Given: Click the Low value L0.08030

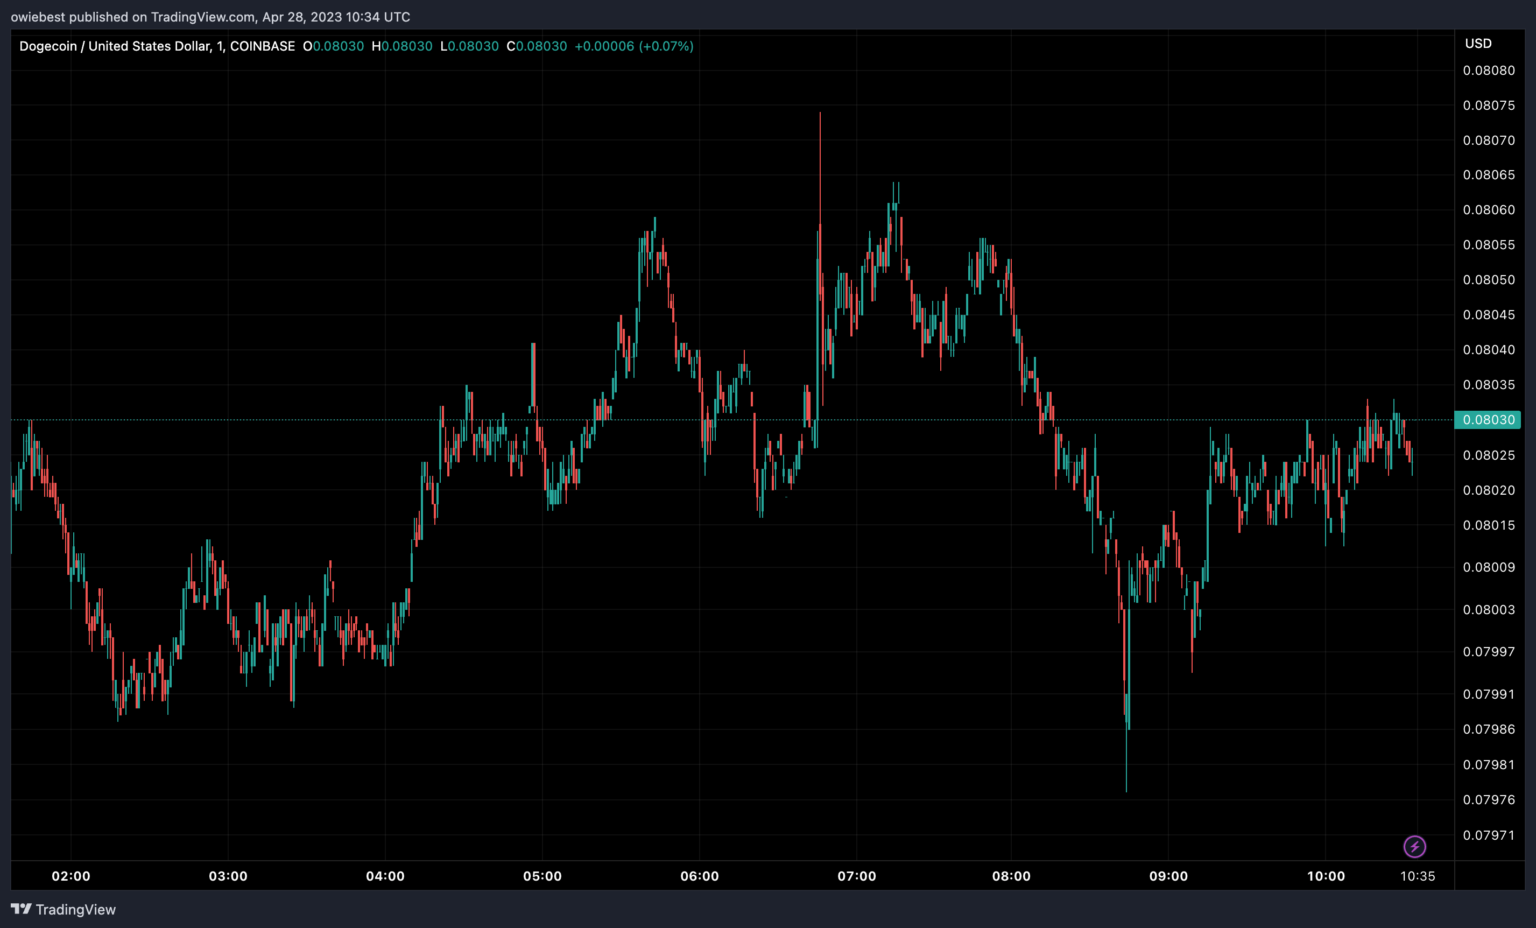Looking at the screenshot, I should (469, 46).
